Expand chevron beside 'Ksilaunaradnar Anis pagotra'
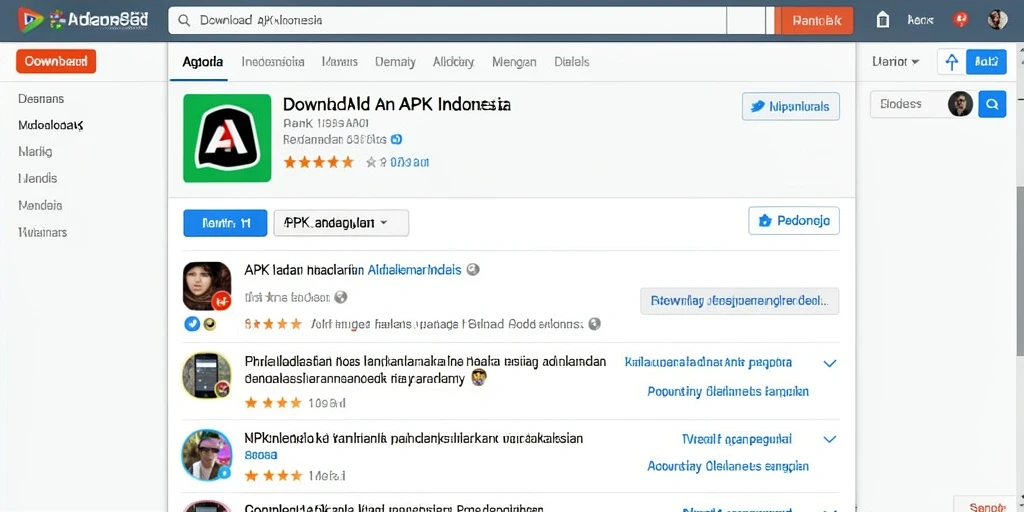Screen dimensions: 1024x512 pyautogui.click(x=829, y=363)
